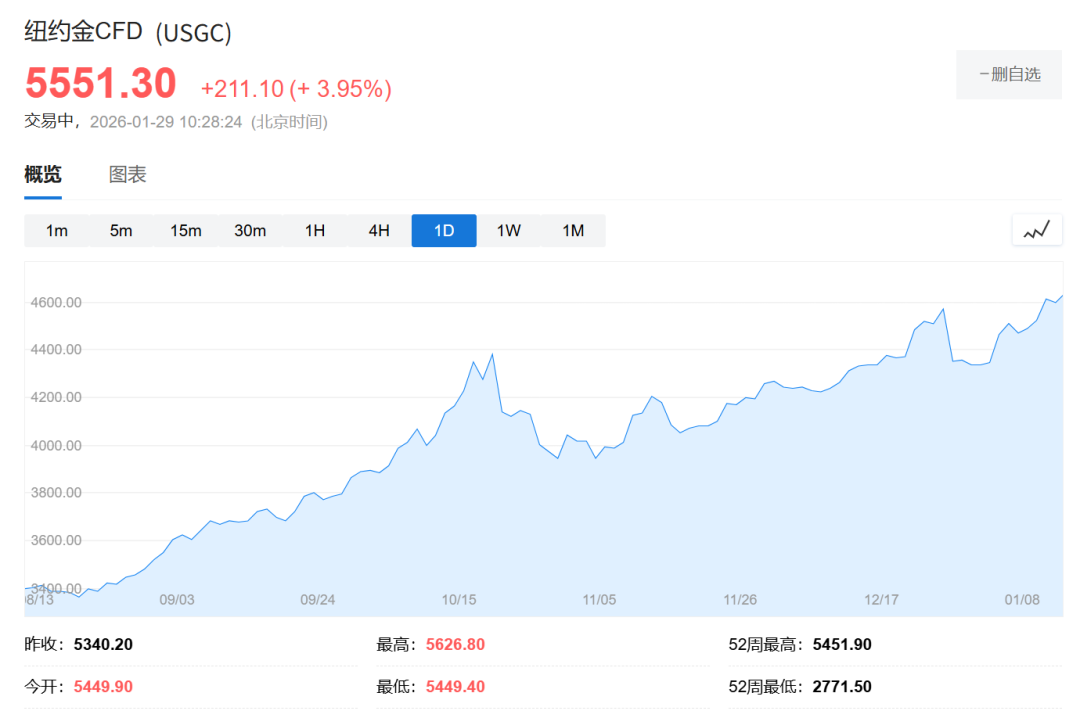Switch chart to 15m interval

pyautogui.click(x=186, y=231)
